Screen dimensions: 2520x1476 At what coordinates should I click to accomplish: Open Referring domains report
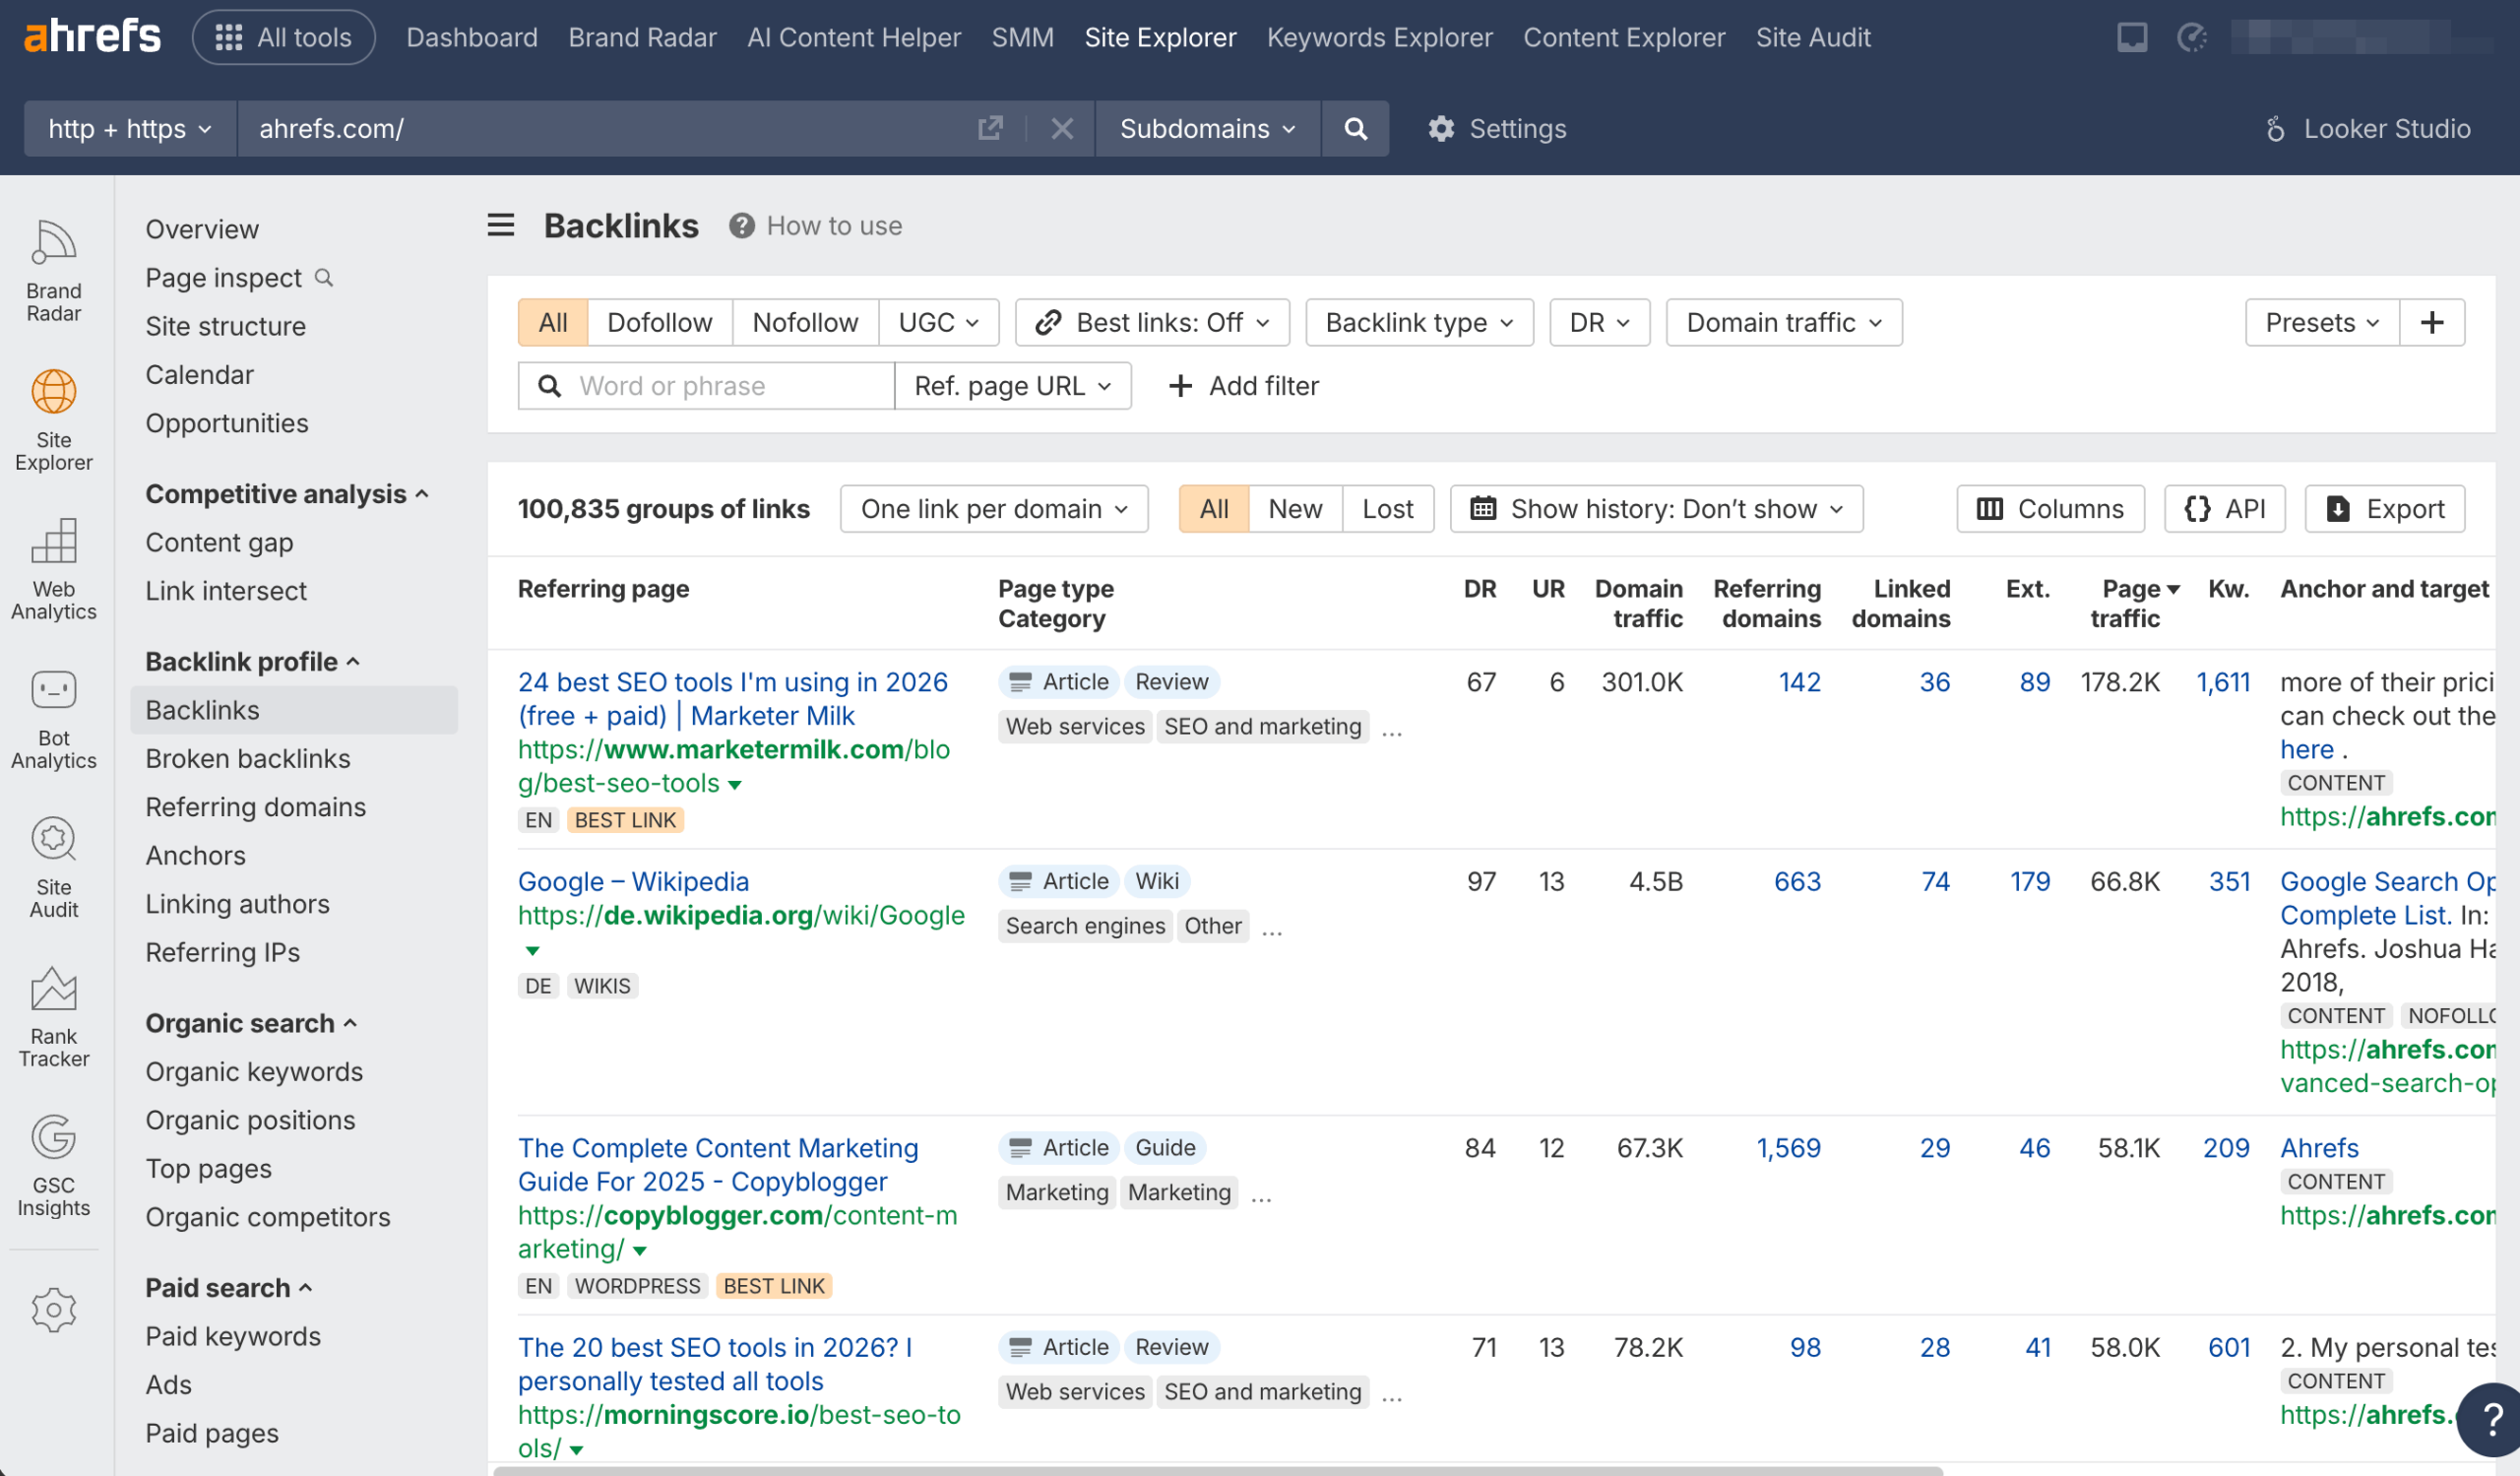[x=256, y=806]
